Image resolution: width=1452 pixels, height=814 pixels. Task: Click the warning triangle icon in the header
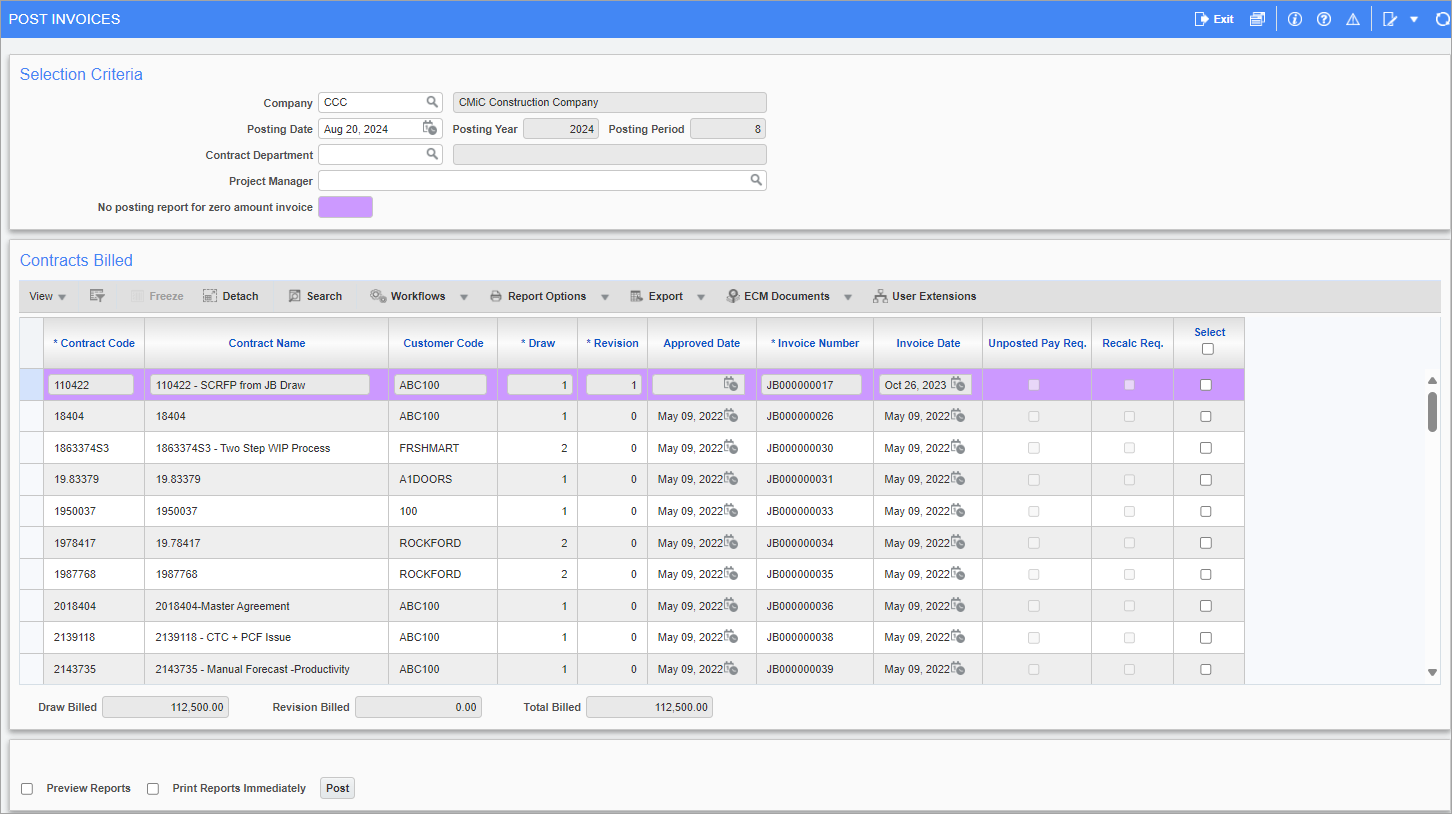pos(1352,18)
